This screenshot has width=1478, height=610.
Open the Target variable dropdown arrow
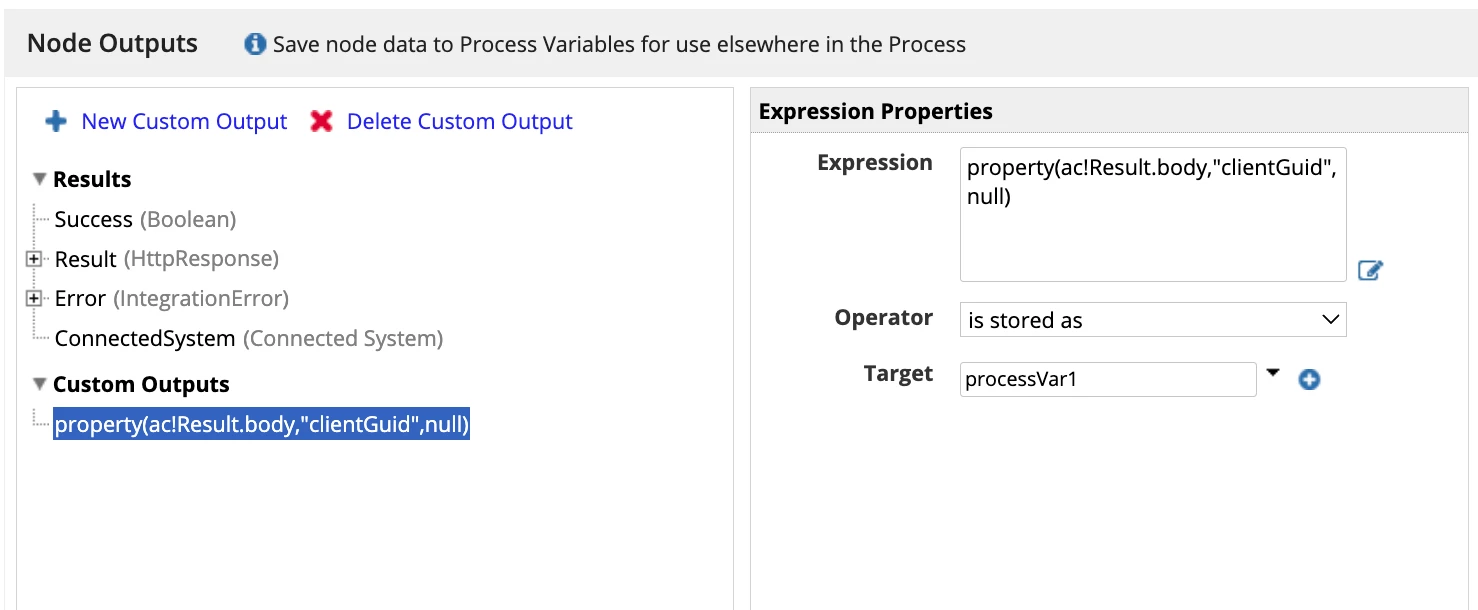(x=1272, y=373)
